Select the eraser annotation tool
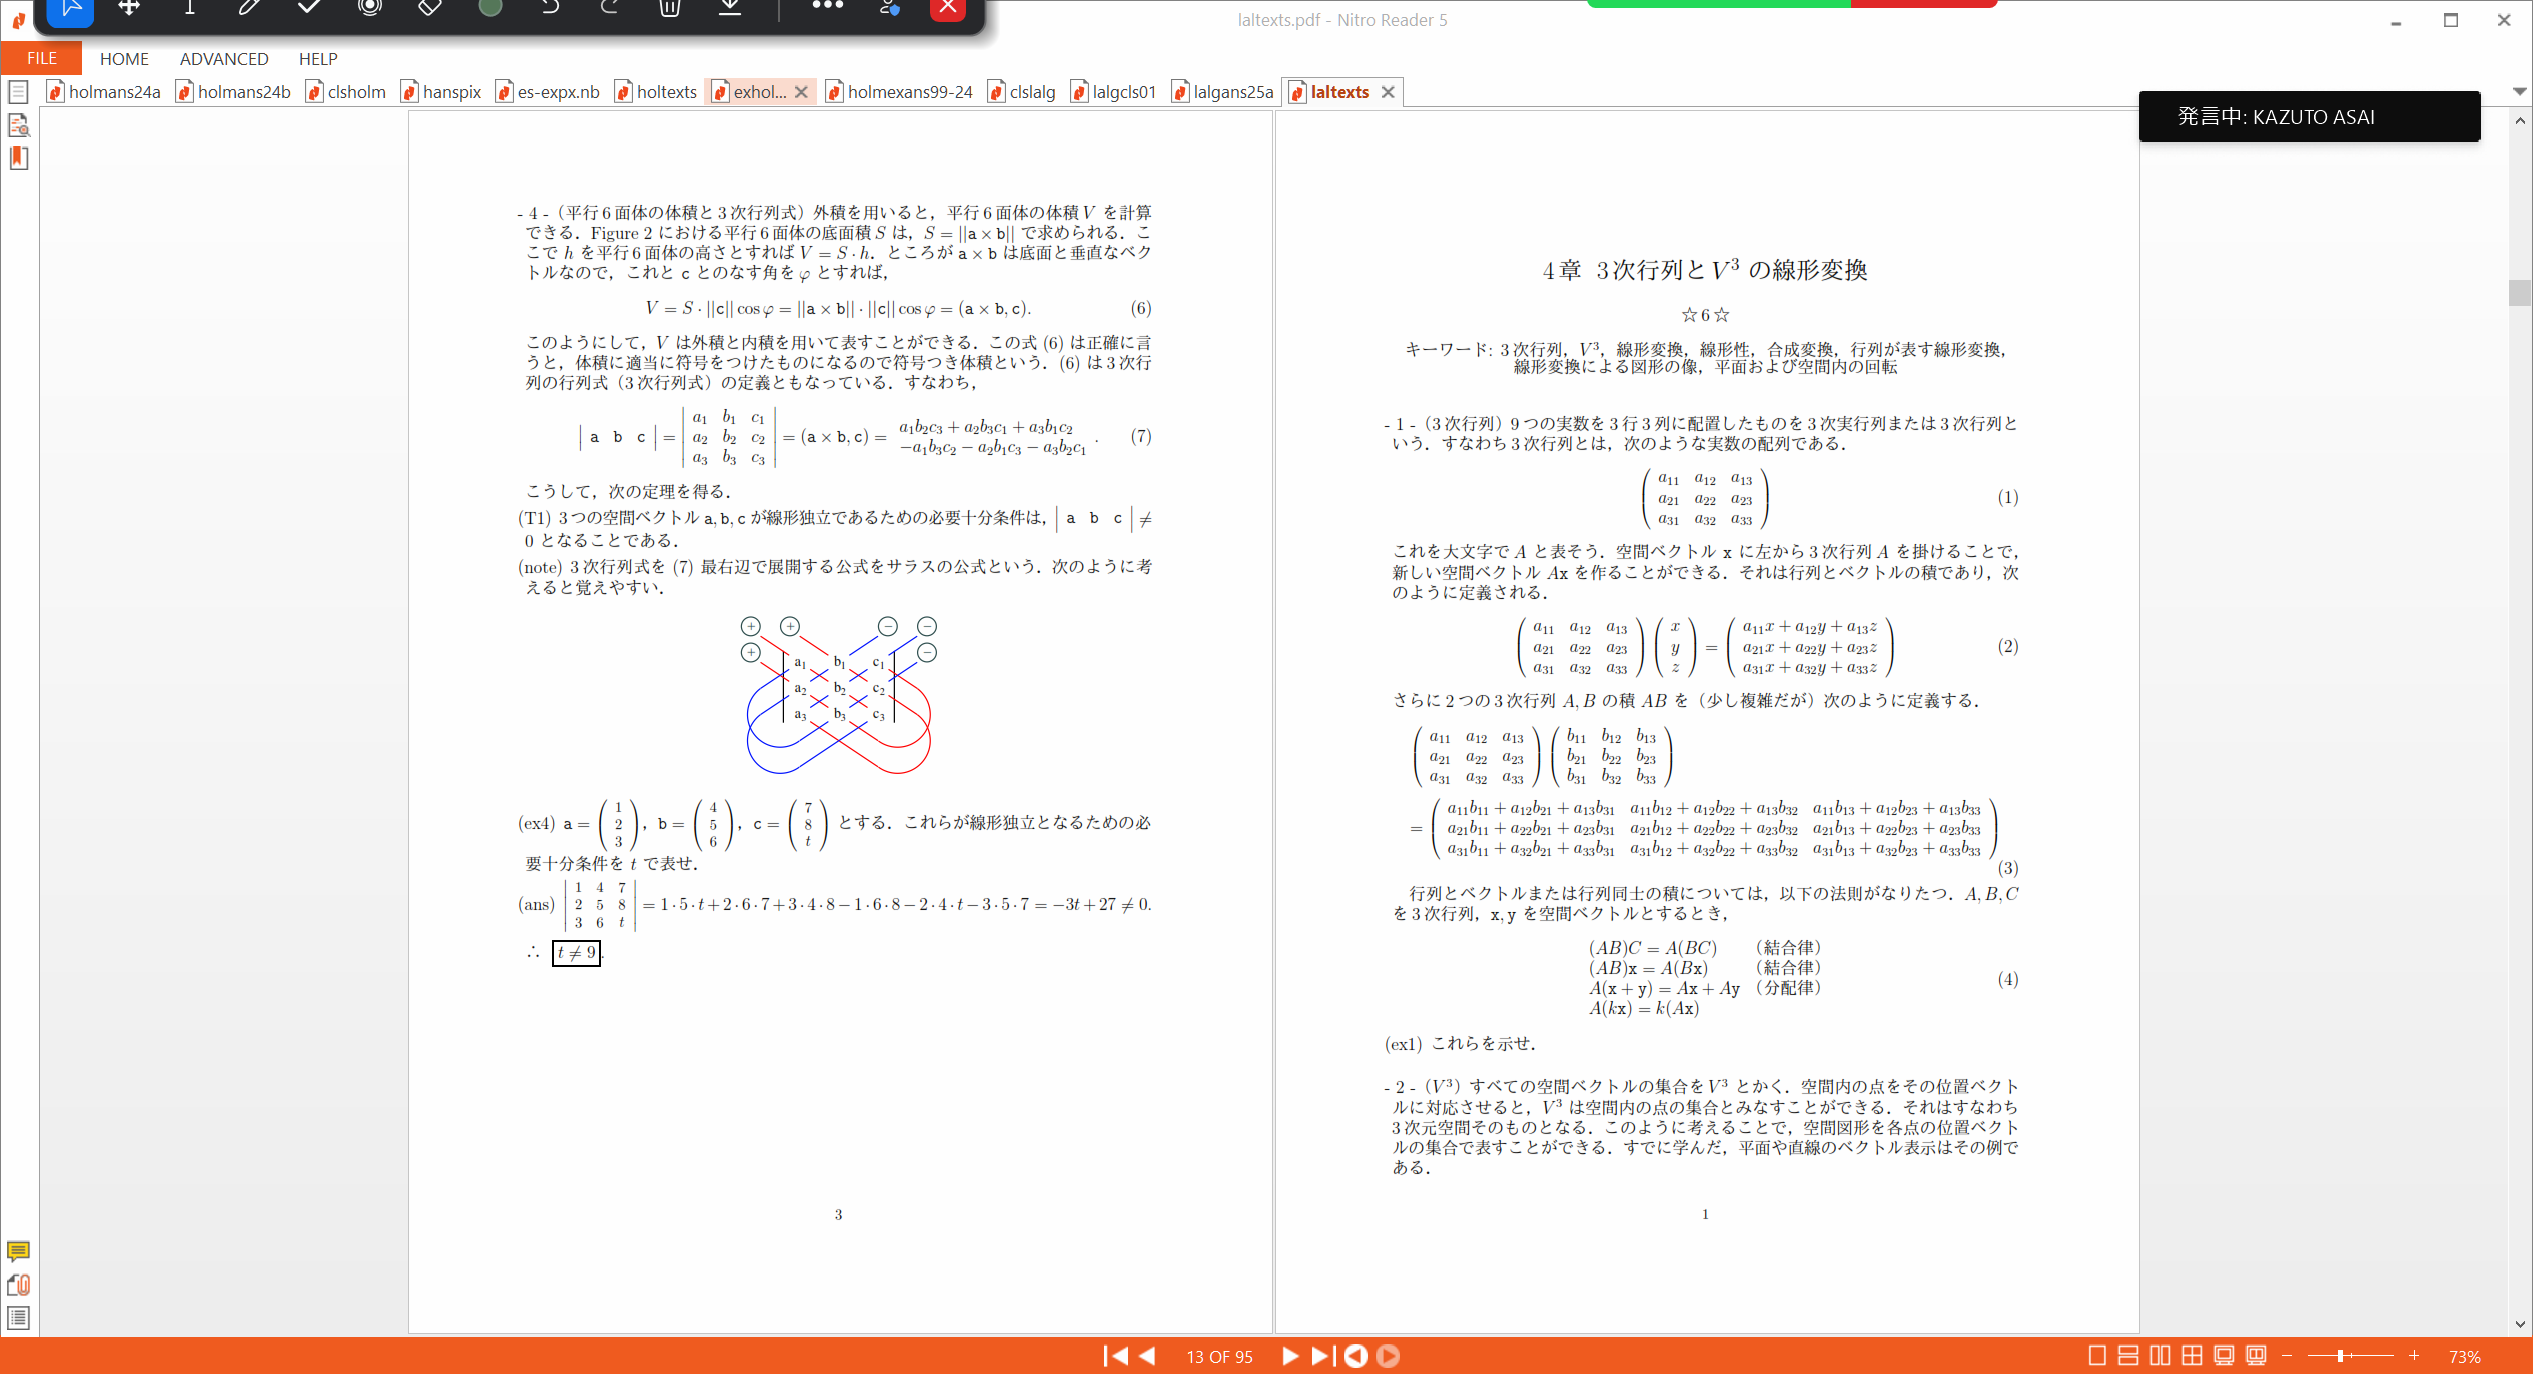 coord(429,8)
